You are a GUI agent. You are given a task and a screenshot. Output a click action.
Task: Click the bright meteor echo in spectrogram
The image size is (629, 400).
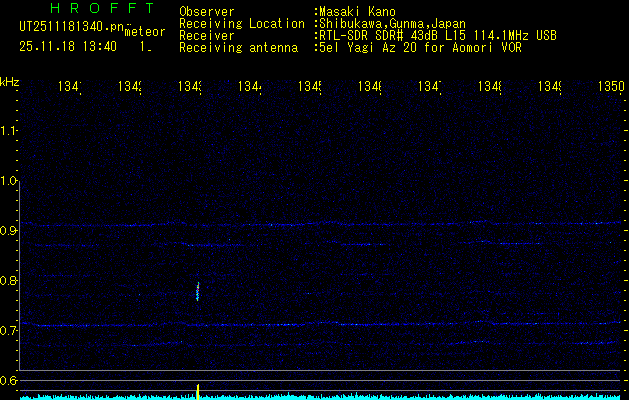[198, 291]
